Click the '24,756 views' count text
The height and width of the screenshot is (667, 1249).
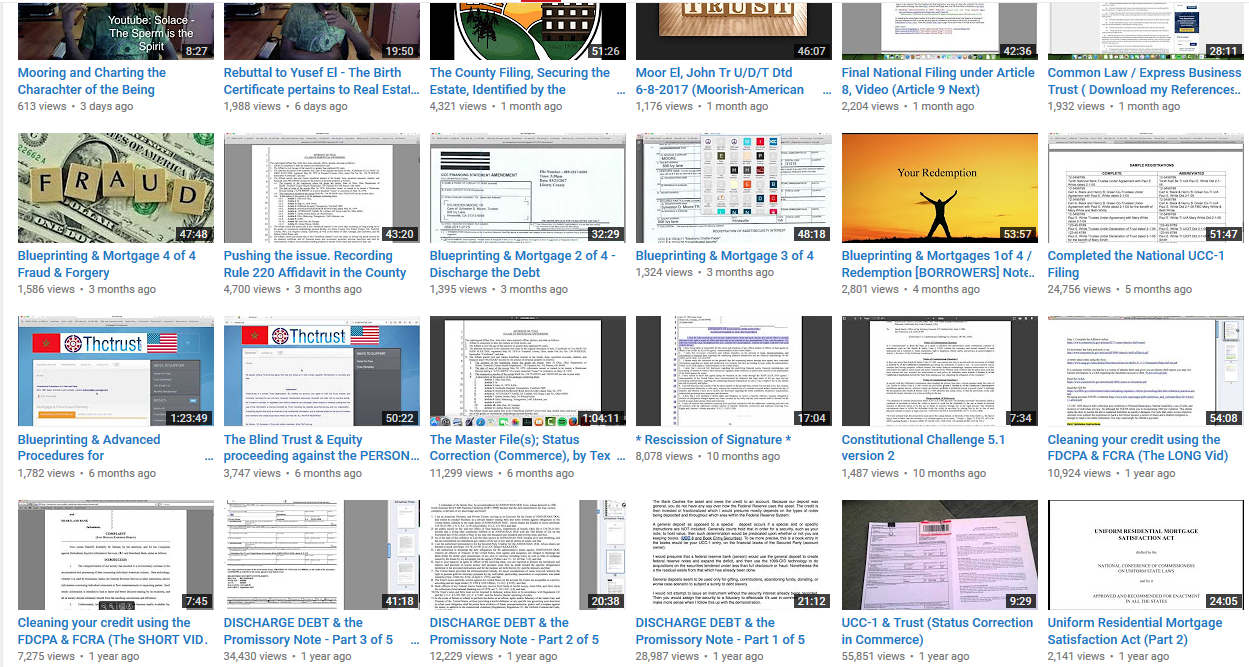tap(1080, 289)
